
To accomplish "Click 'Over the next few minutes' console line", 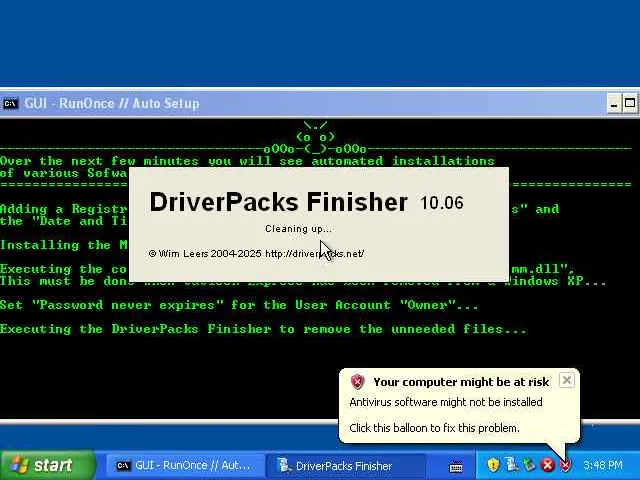I will [x=247, y=161].
